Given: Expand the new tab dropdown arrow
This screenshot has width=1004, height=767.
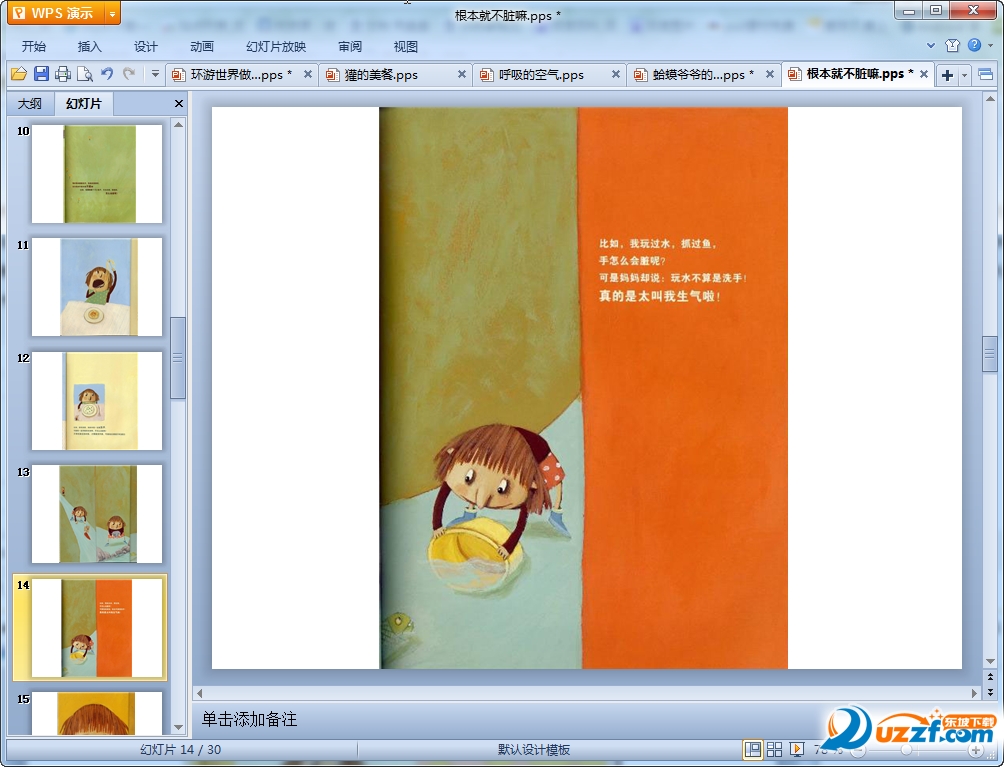Looking at the screenshot, I should tap(964, 76).
